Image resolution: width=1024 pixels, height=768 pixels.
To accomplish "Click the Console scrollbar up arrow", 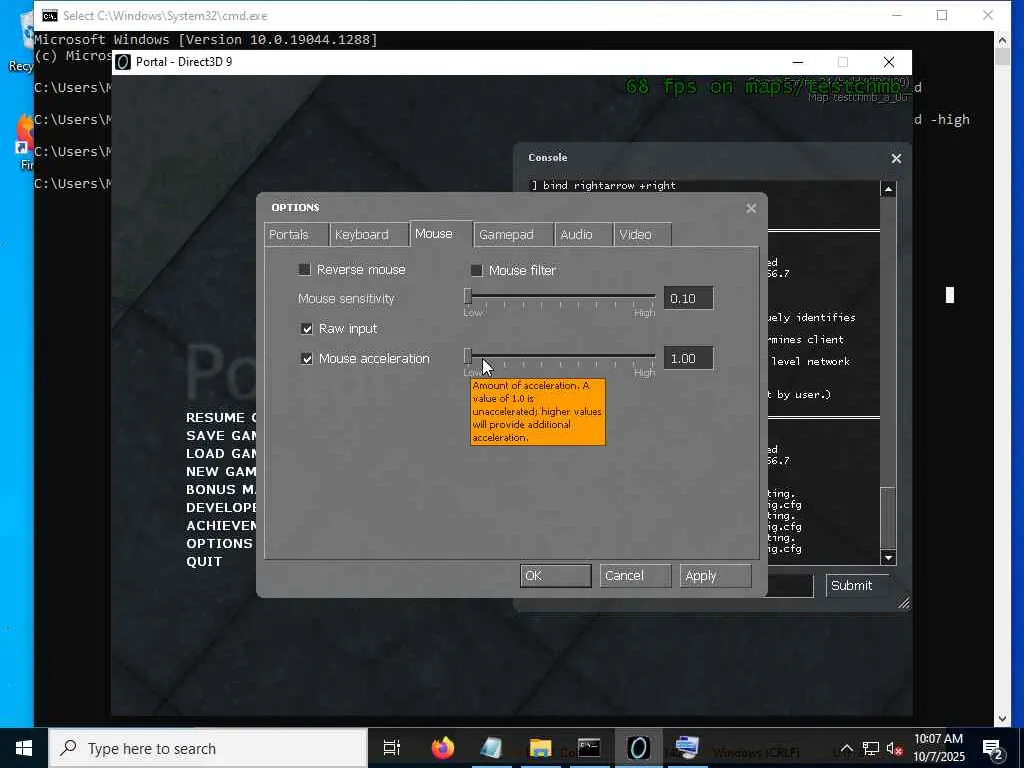I will click(x=888, y=189).
